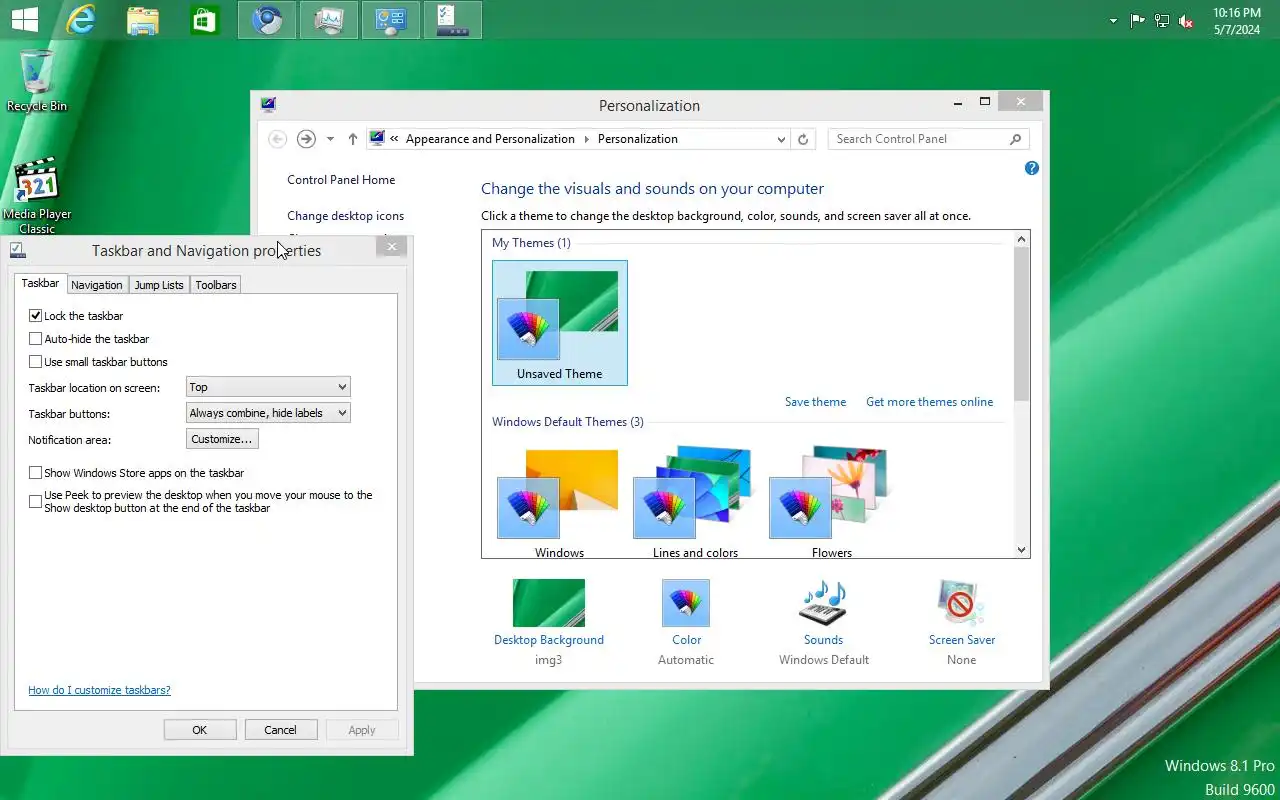The height and width of the screenshot is (800, 1280).
Task: Go back in Personalization window
Action: [x=278, y=139]
